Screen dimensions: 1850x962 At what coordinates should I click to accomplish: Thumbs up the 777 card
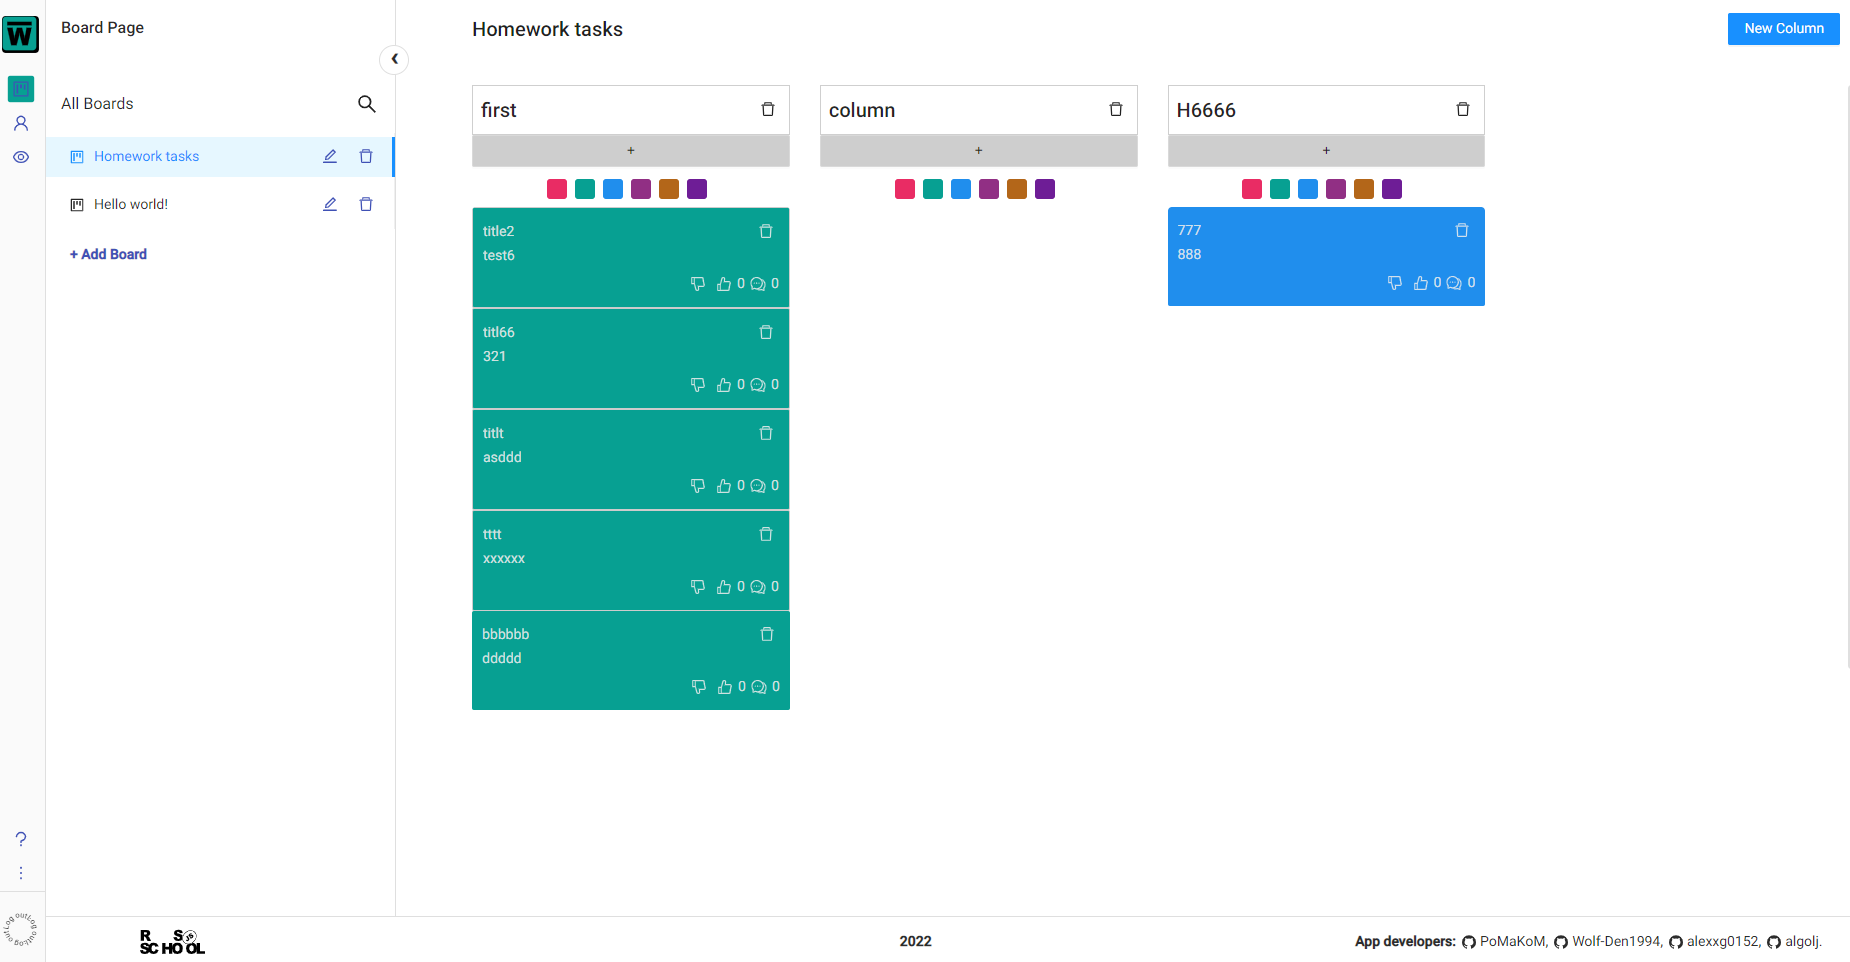point(1421,283)
